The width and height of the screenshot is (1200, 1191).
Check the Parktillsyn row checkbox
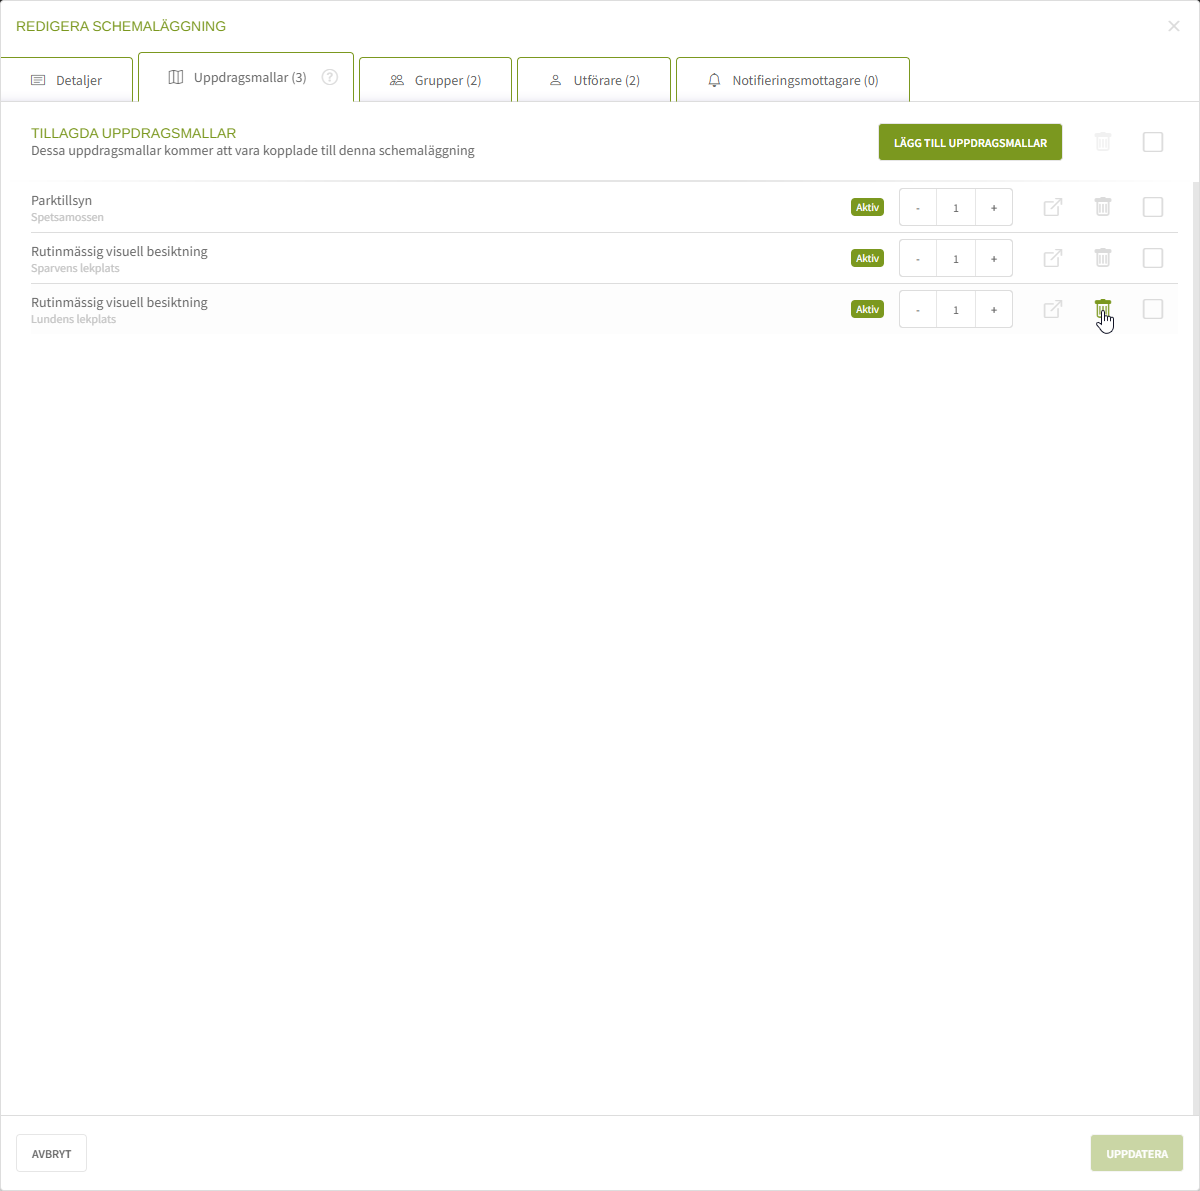(1153, 207)
